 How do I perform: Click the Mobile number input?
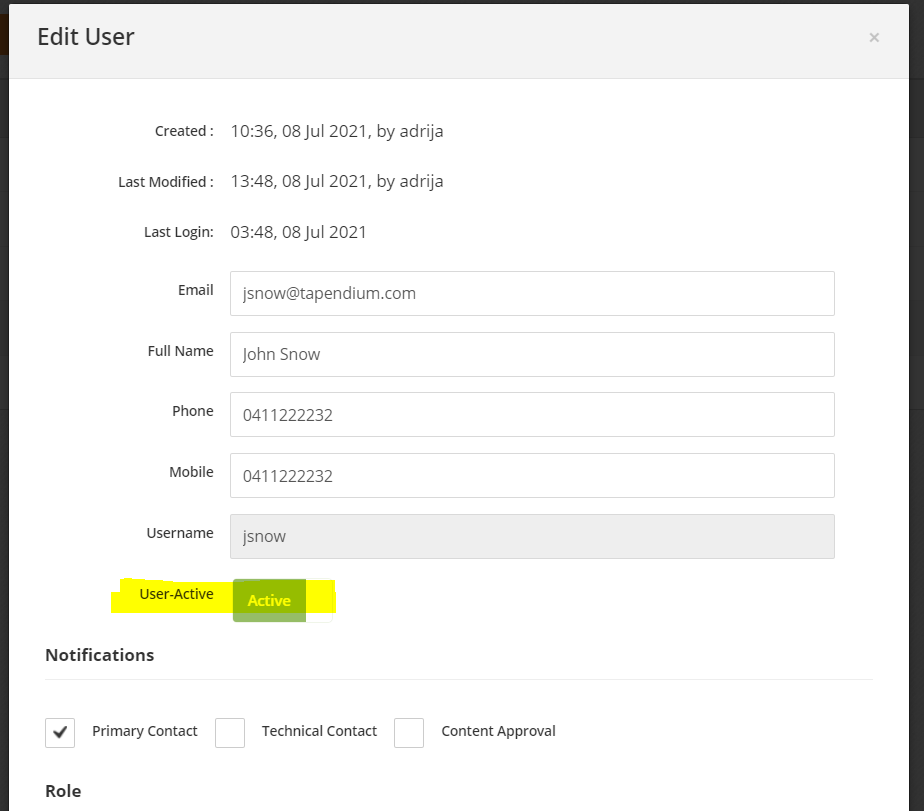[532, 475]
